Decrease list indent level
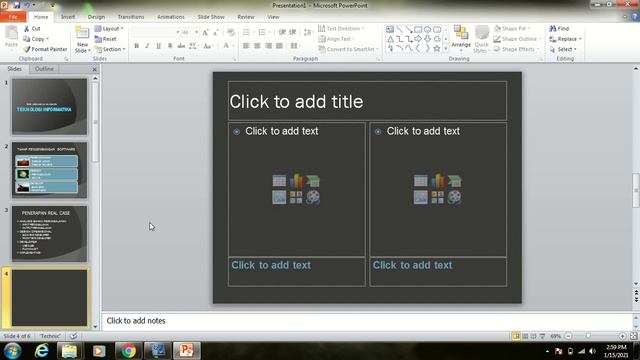The image size is (640, 360). 282,32
